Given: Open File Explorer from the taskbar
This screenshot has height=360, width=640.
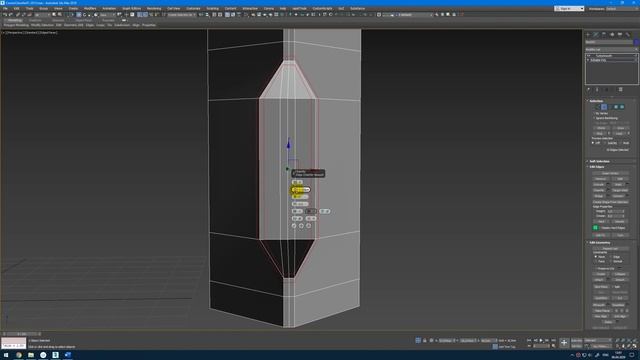Looking at the screenshot, I should 31,355.
